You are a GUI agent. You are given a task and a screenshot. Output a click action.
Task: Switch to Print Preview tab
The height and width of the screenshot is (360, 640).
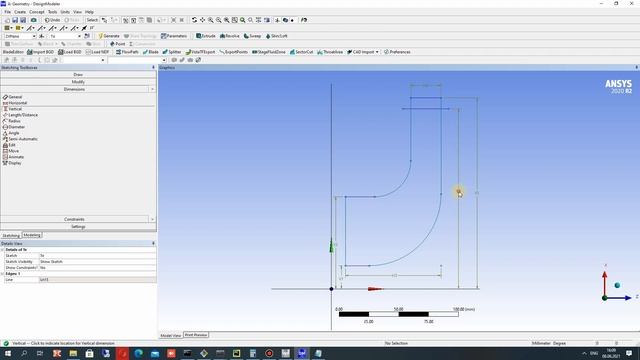pyautogui.click(x=196, y=335)
